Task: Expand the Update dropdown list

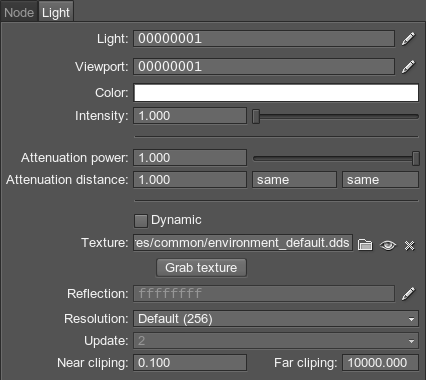Action: (x=276, y=341)
